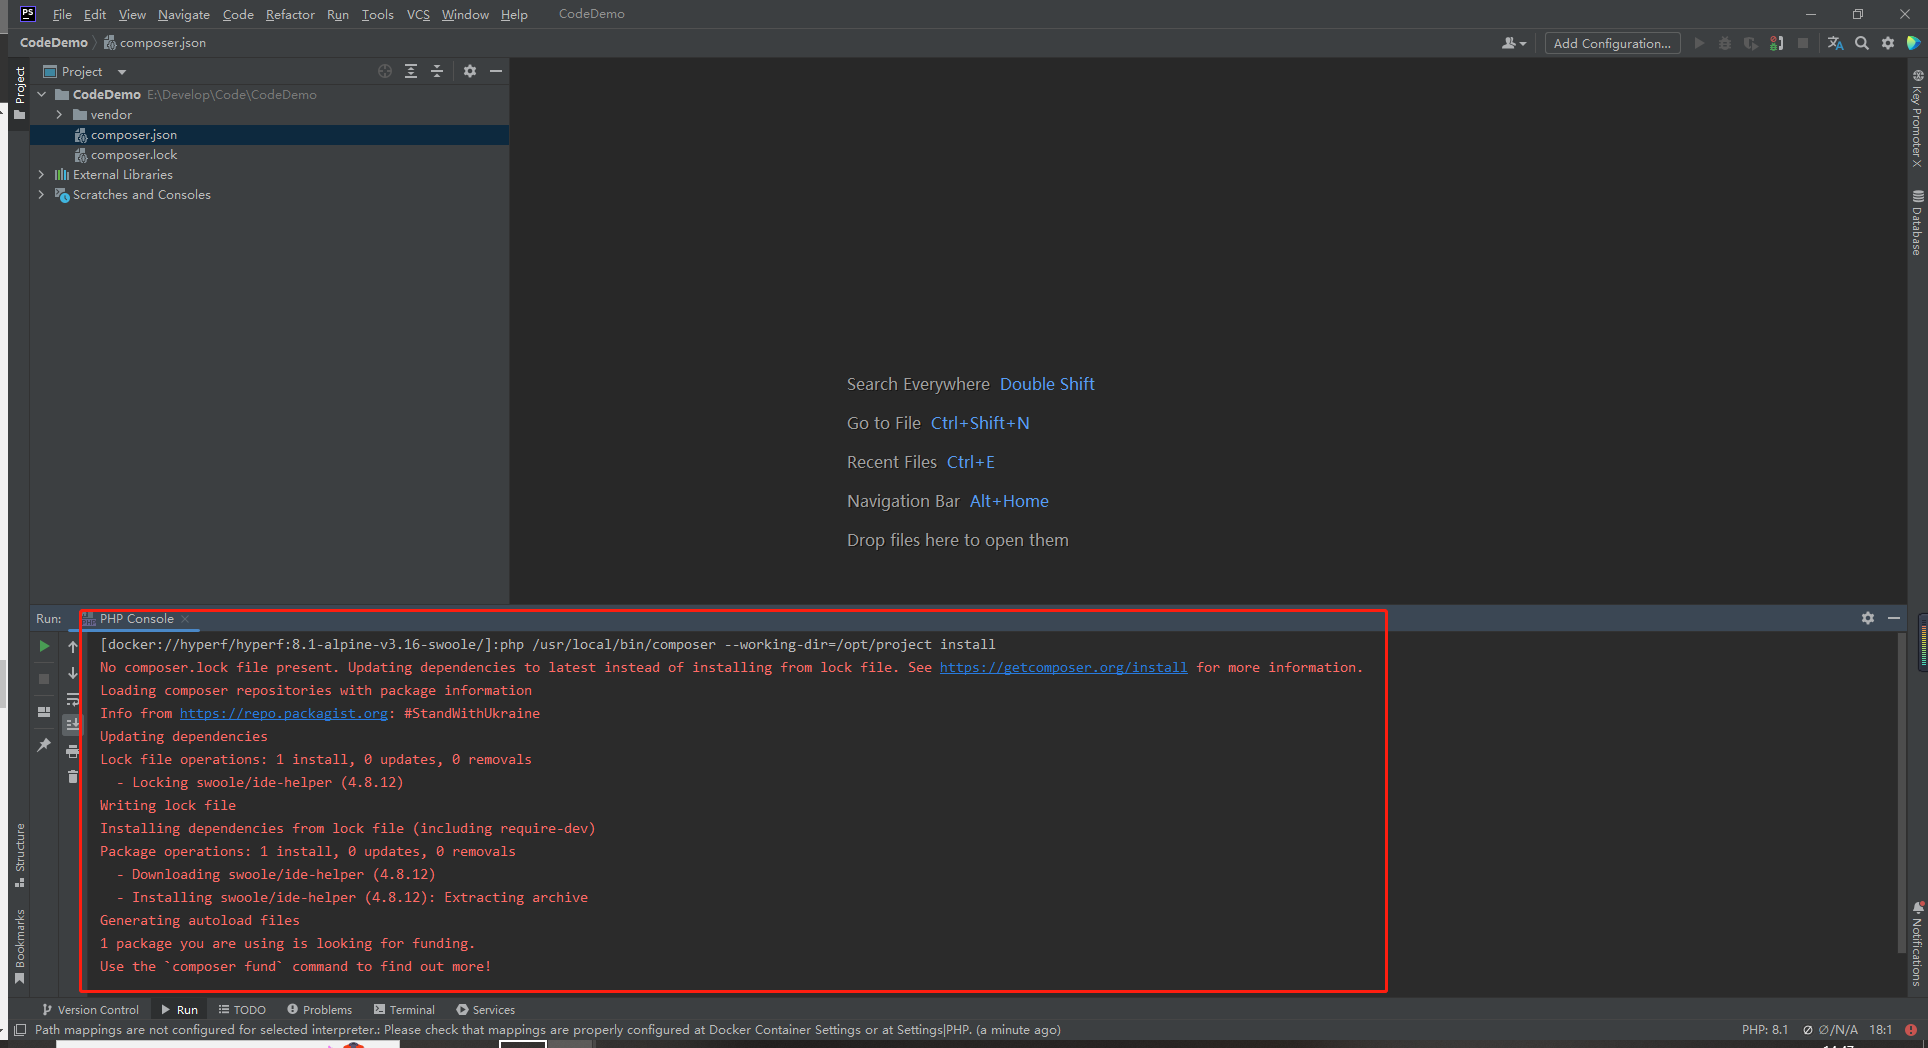Expand Scratches and Consoles node

point(42,194)
